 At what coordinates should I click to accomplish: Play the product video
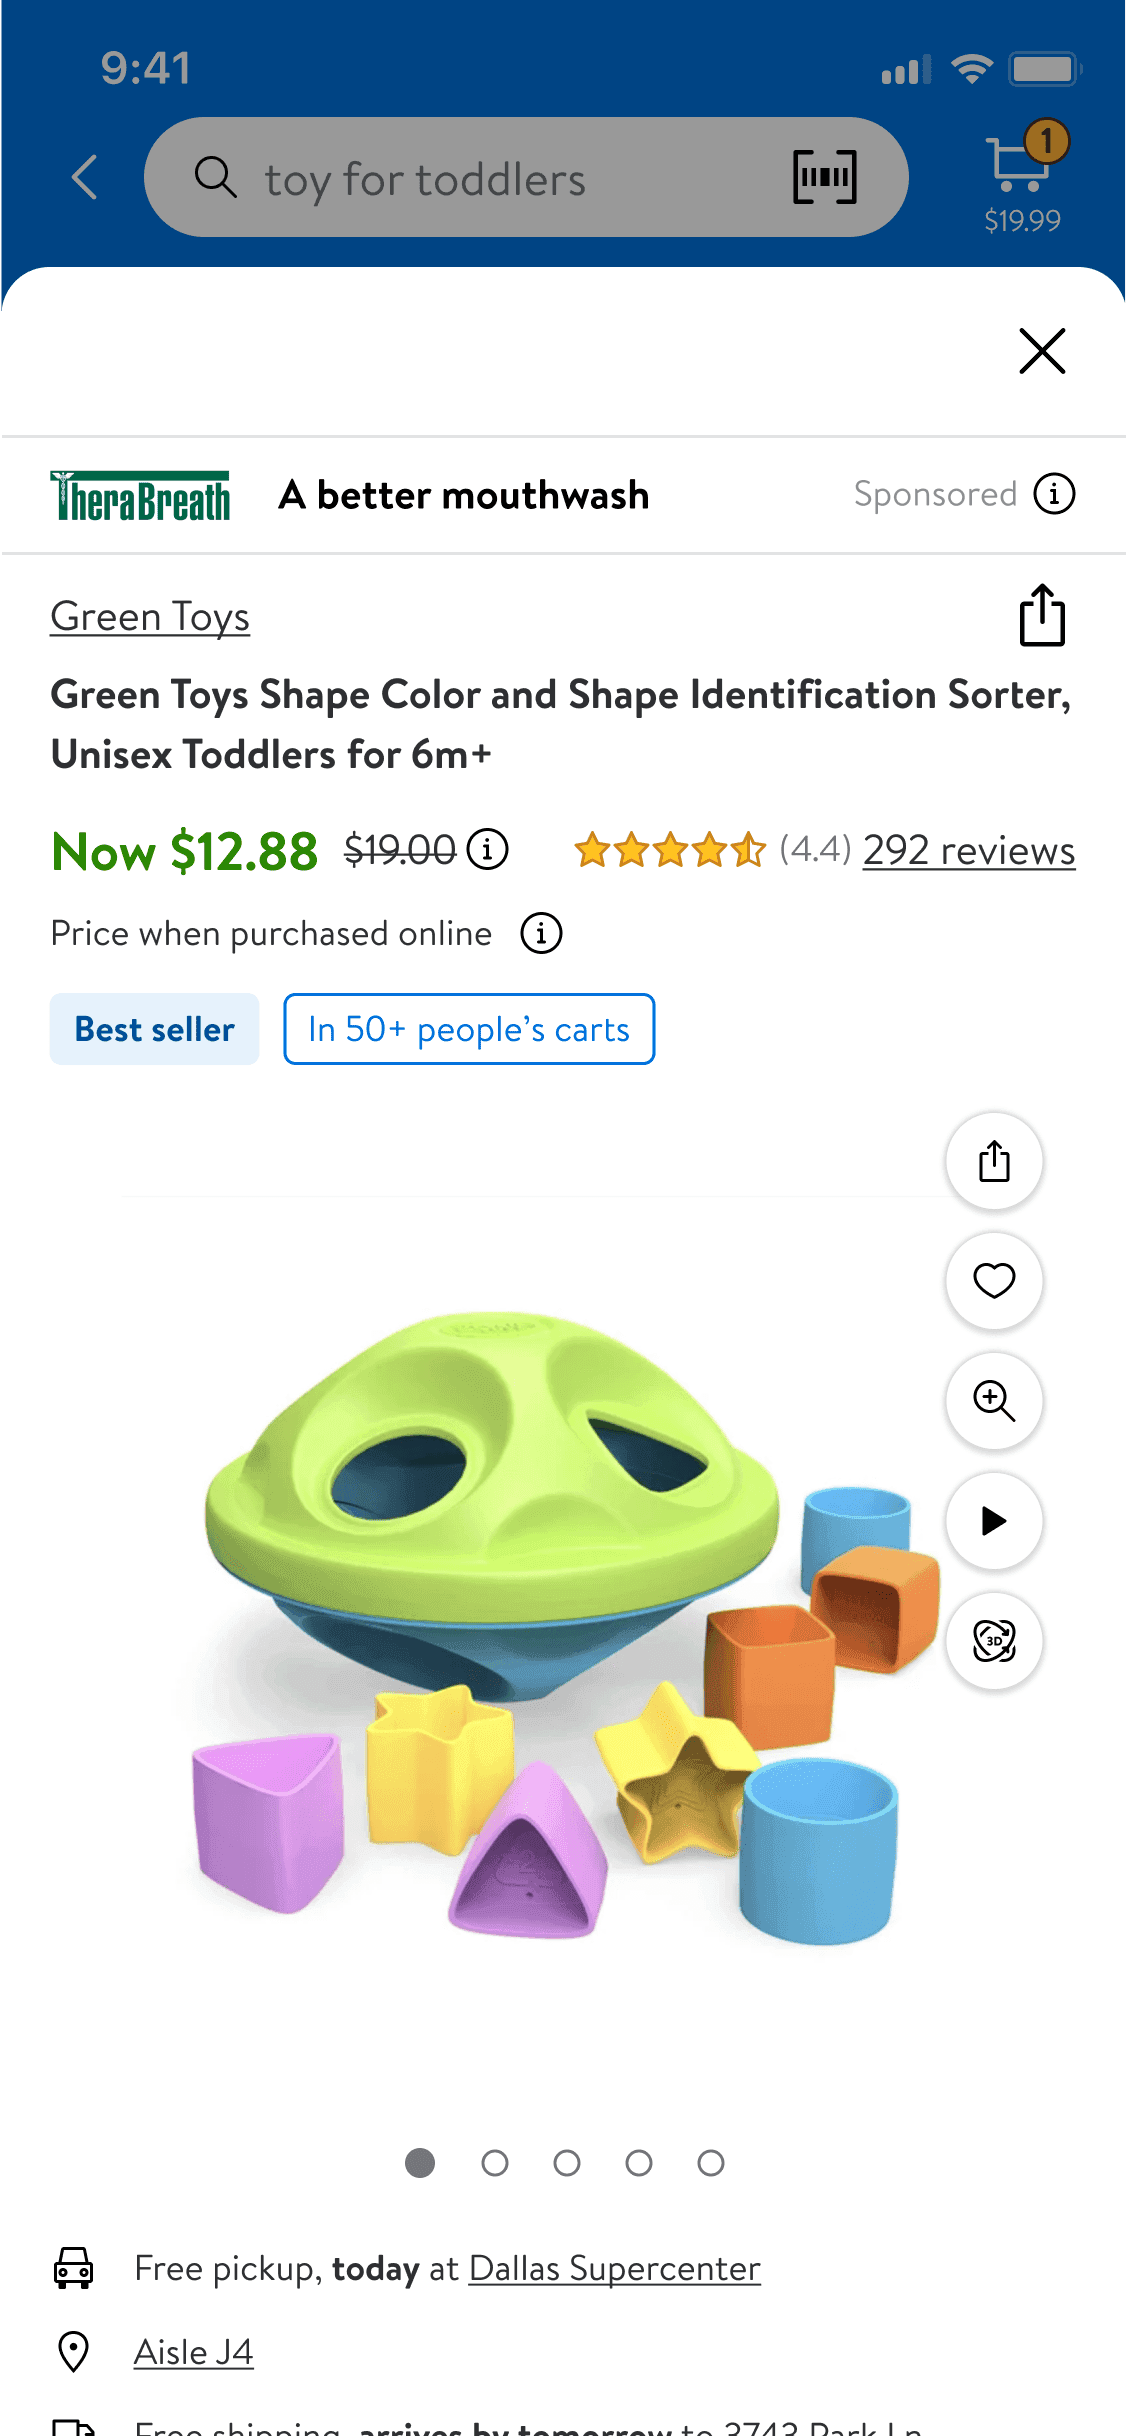994,1521
